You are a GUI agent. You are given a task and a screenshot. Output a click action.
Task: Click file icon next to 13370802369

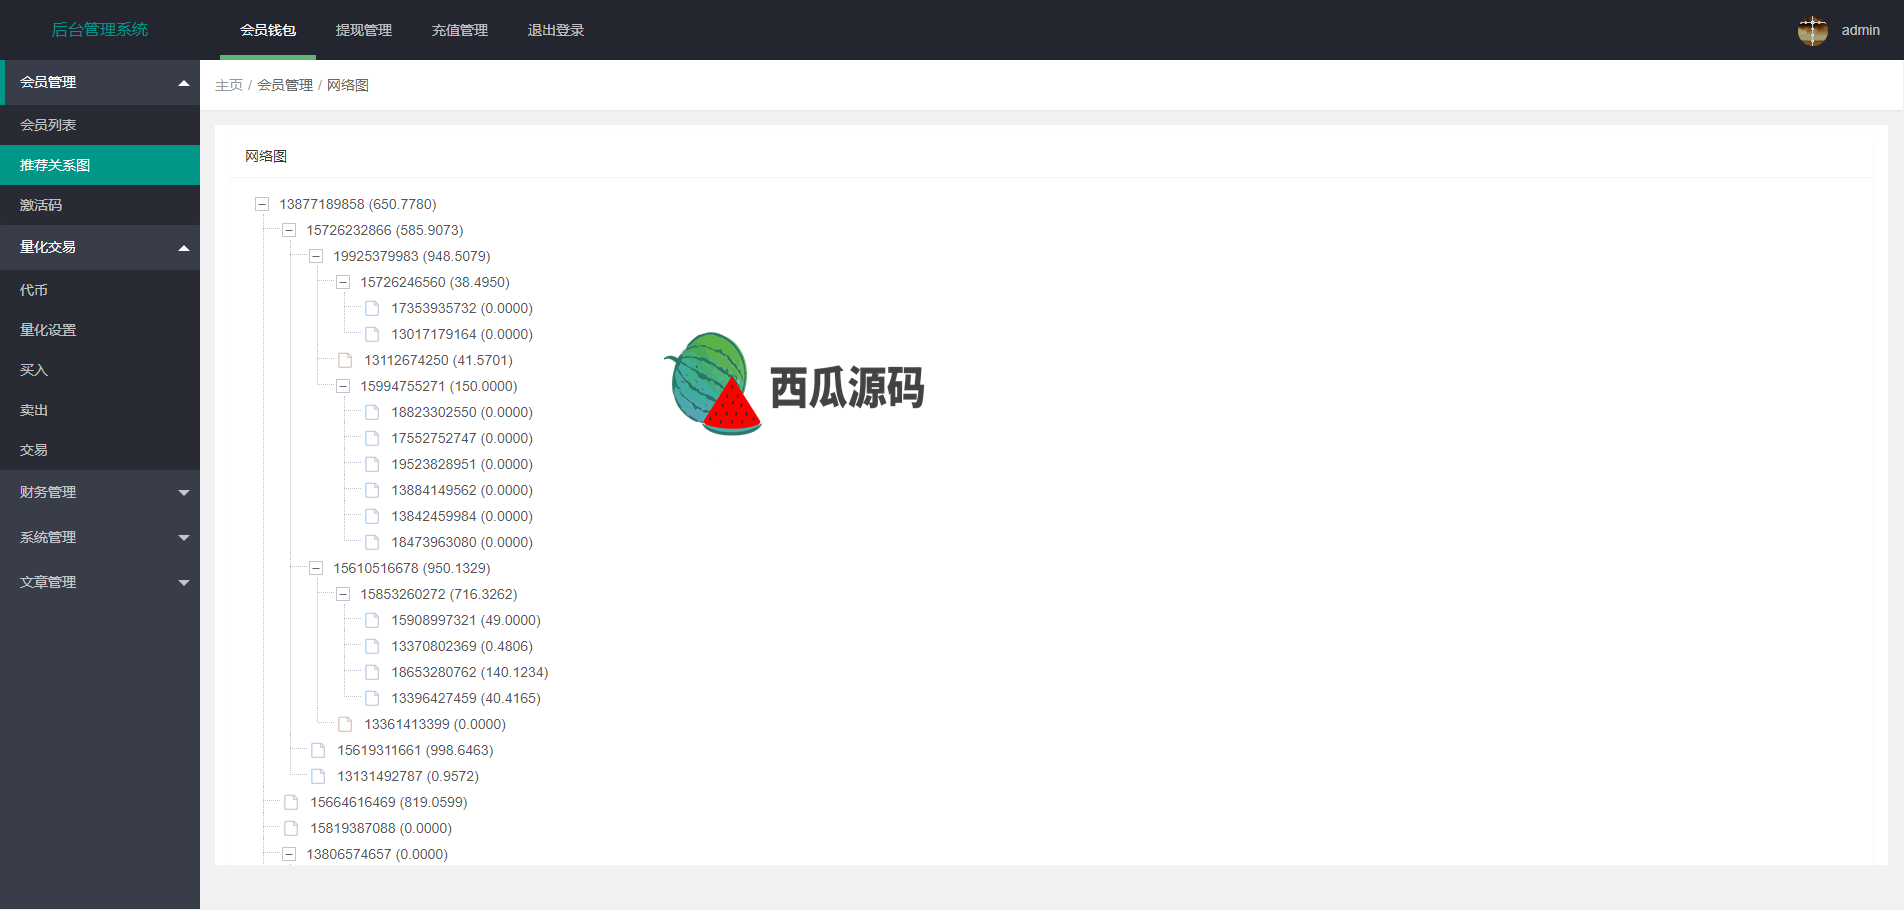coord(372,646)
